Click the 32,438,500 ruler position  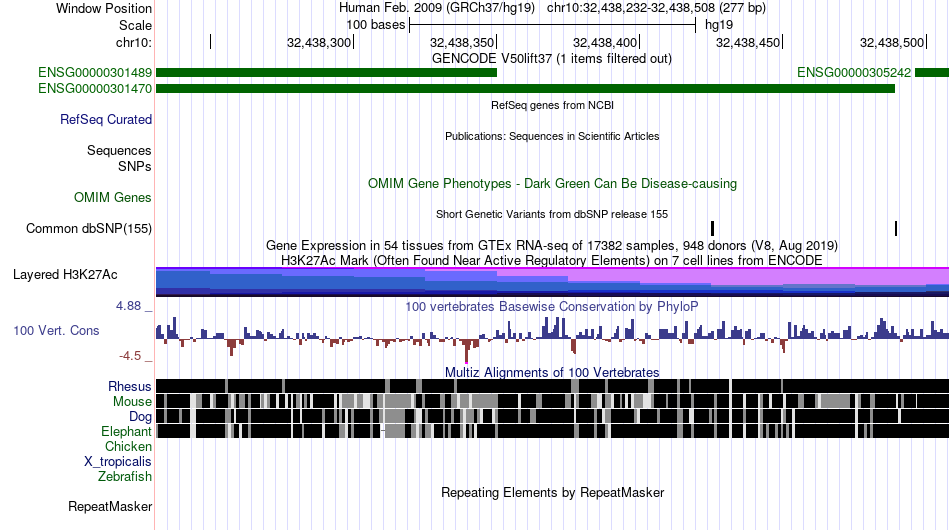pos(892,42)
